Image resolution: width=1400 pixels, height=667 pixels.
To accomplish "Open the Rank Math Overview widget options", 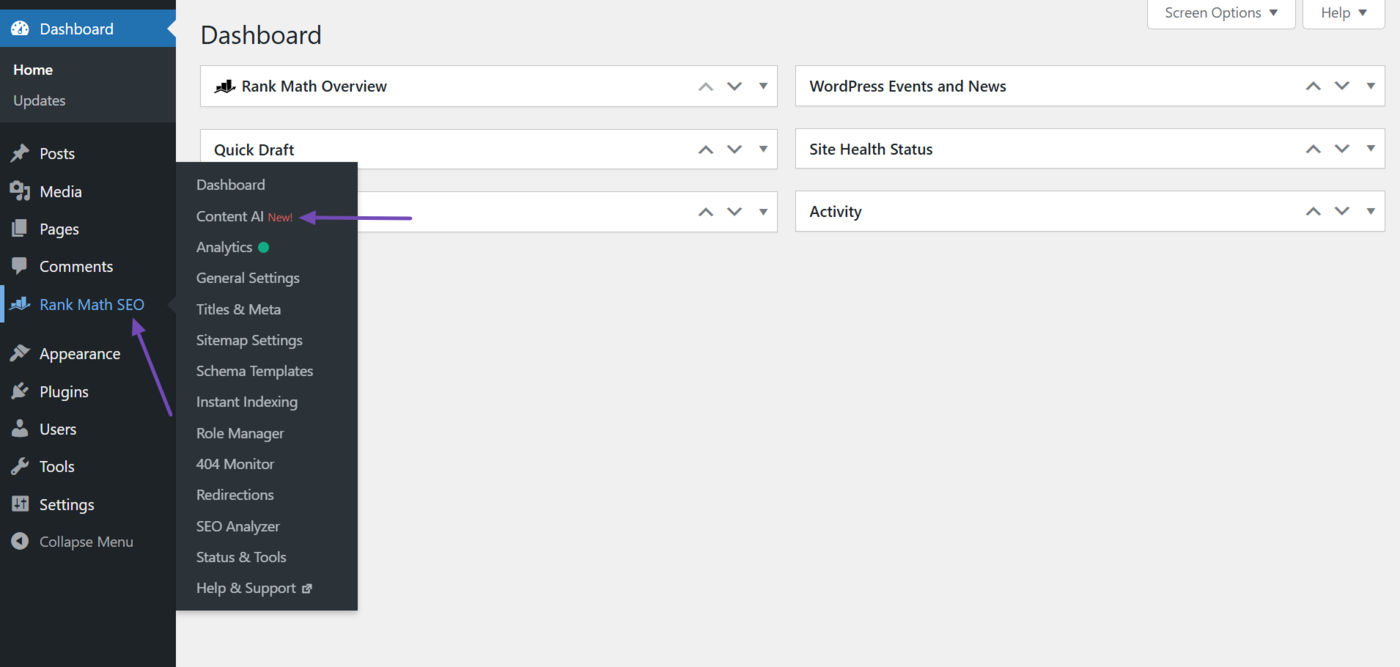I will (x=763, y=86).
